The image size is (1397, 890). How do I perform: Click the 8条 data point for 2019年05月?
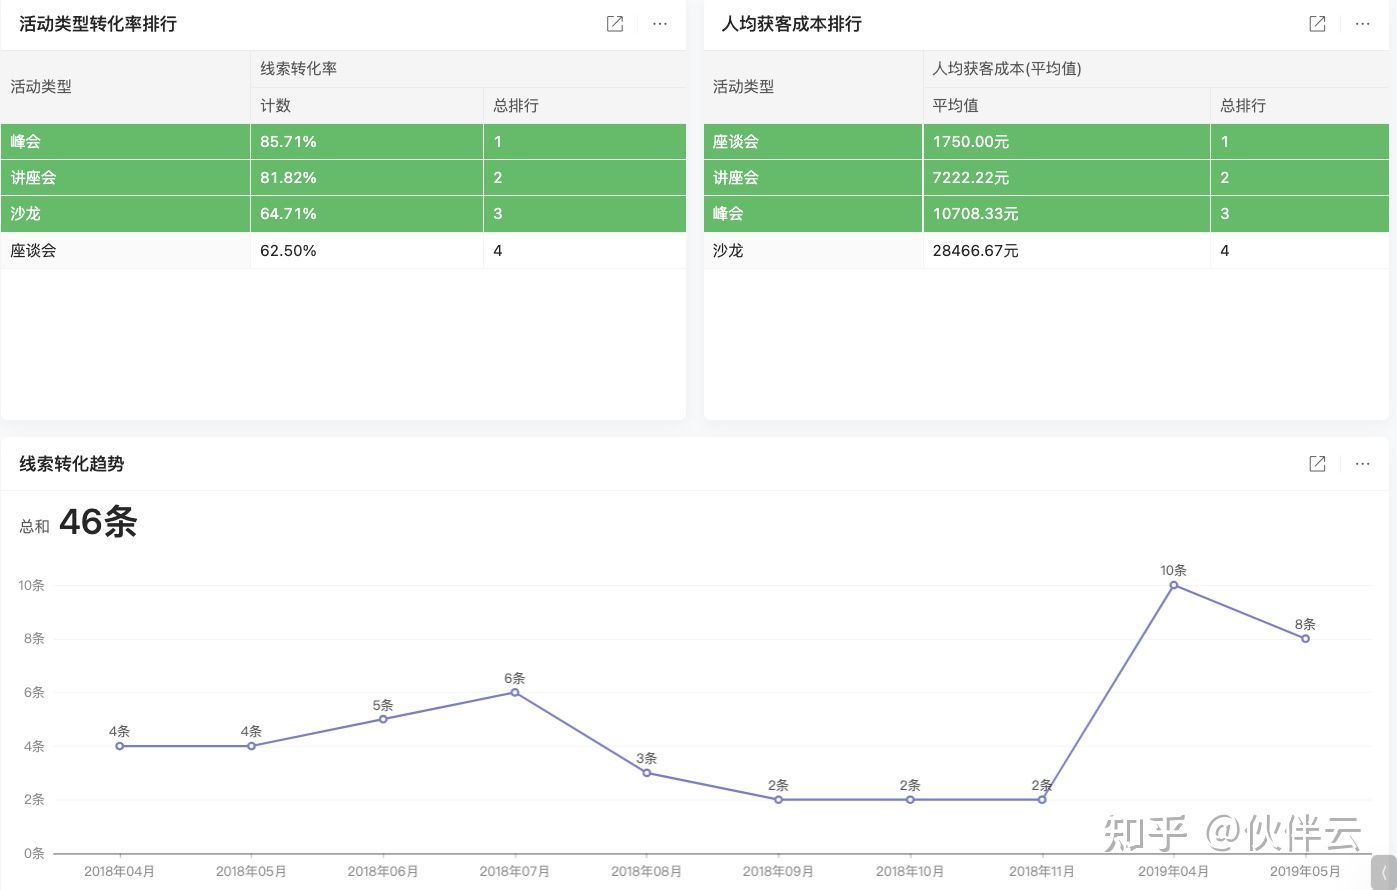[x=1305, y=638]
